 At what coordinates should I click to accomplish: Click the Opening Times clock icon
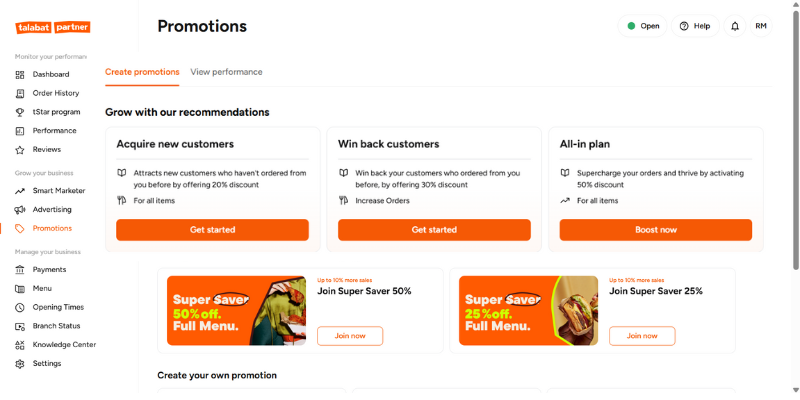tap(20, 307)
